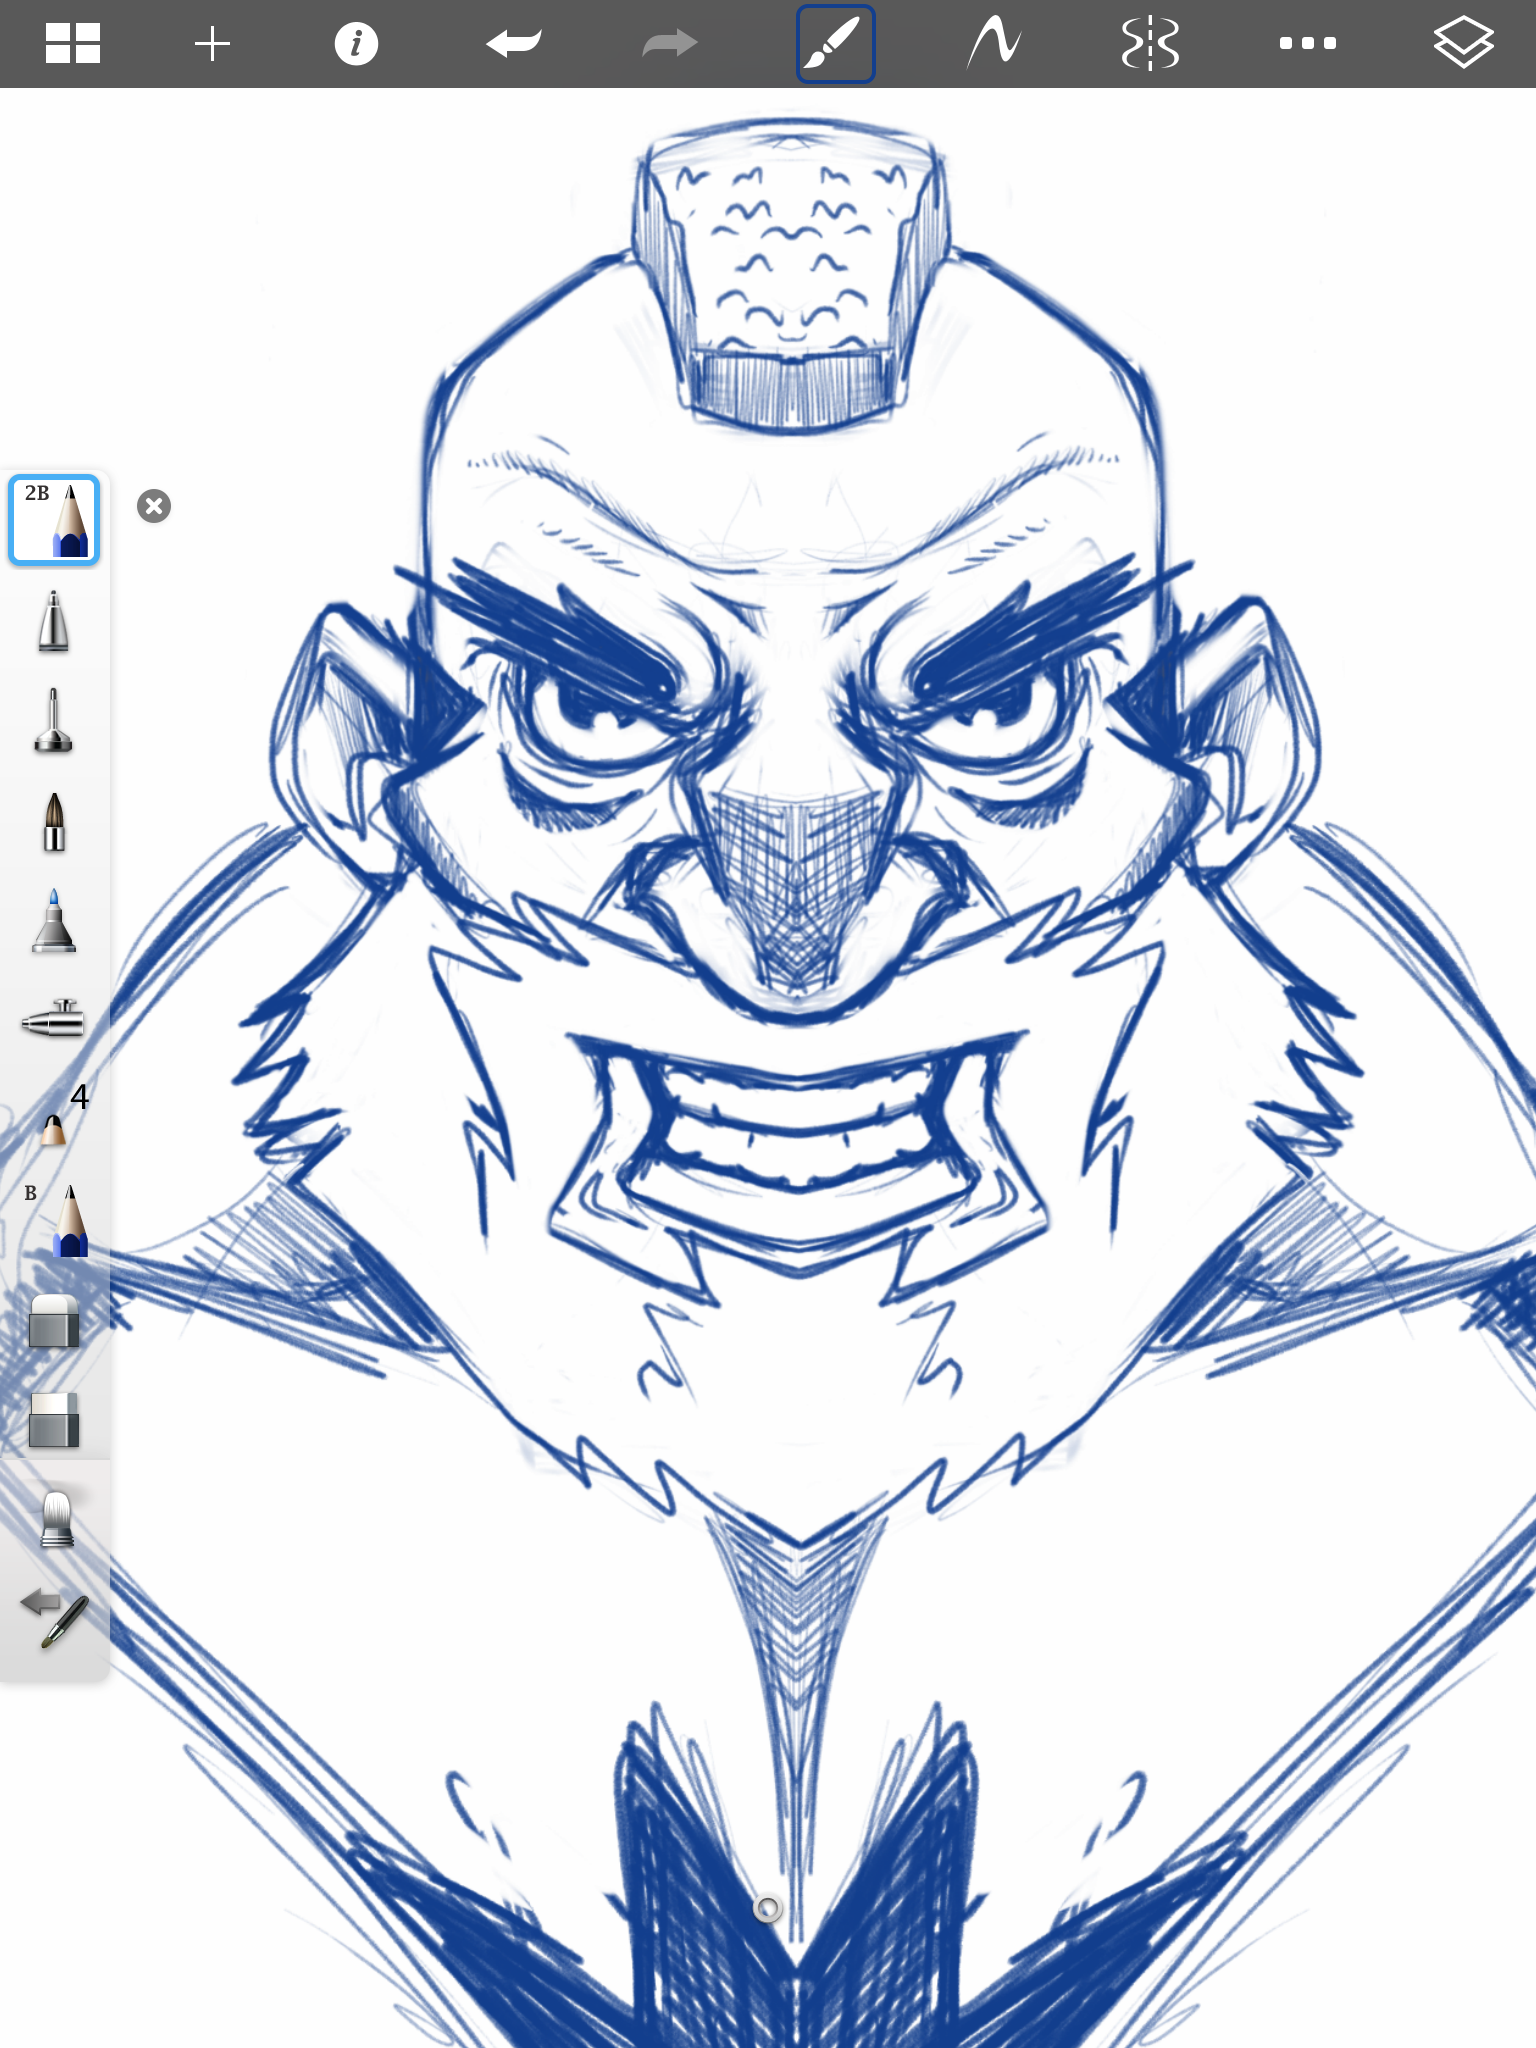The image size is (1536, 2048).
Task: Select the brush pen with dark tip
Action: 54,822
